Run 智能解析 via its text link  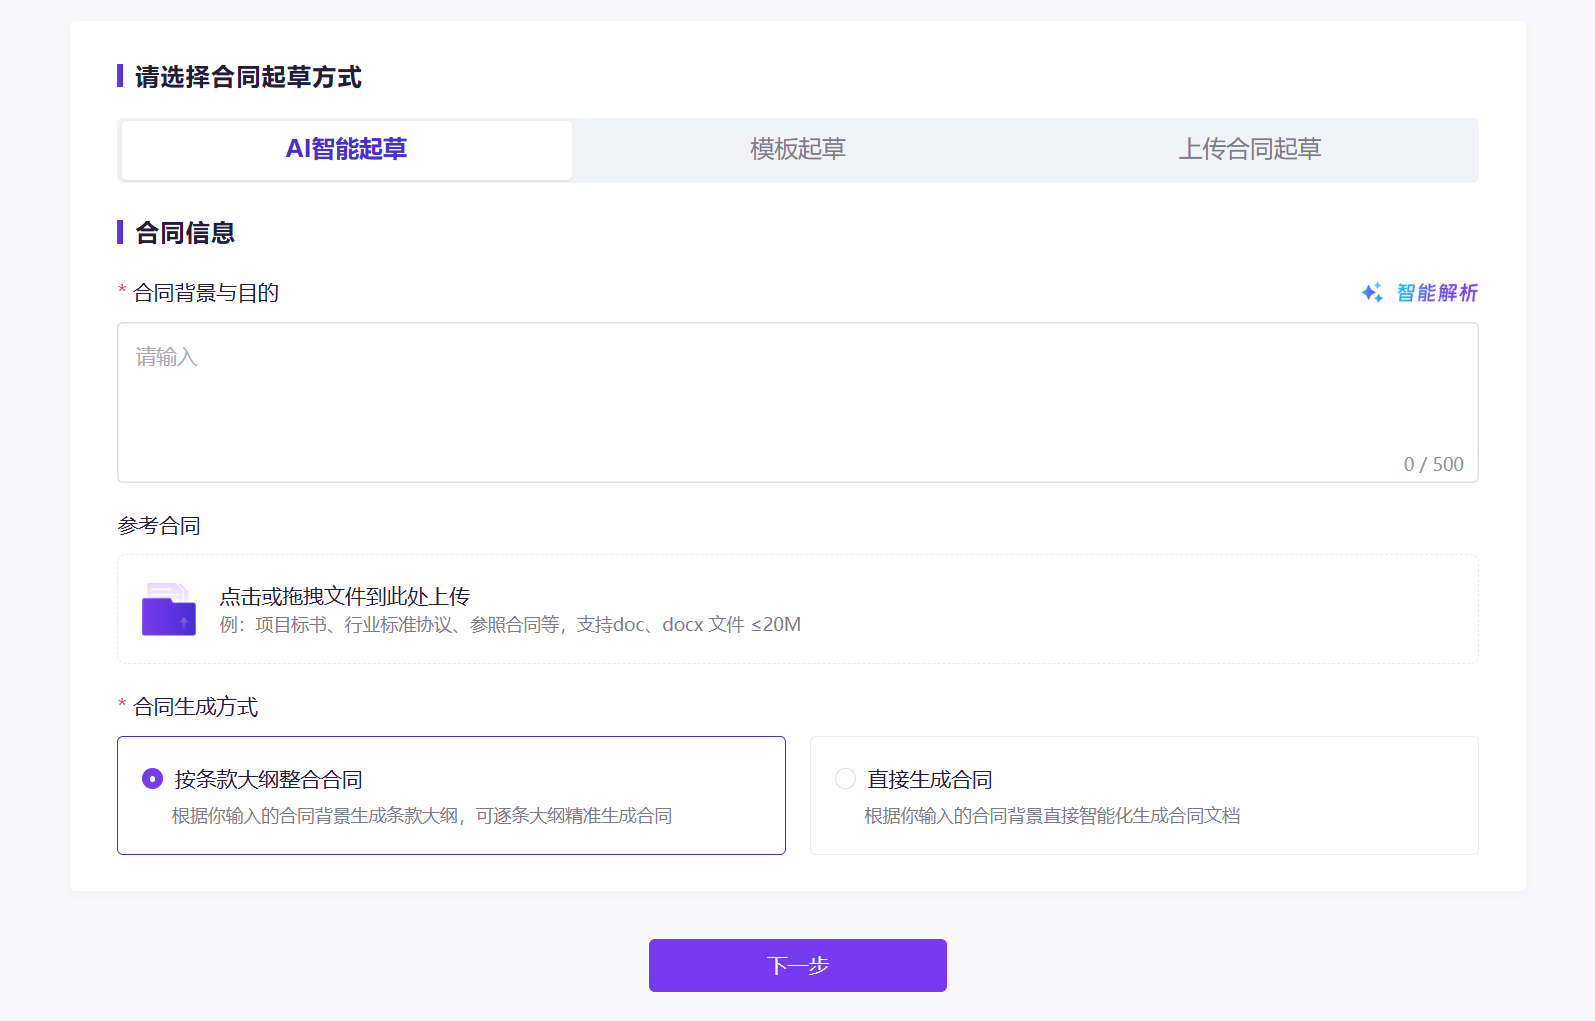click(1437, 293)
